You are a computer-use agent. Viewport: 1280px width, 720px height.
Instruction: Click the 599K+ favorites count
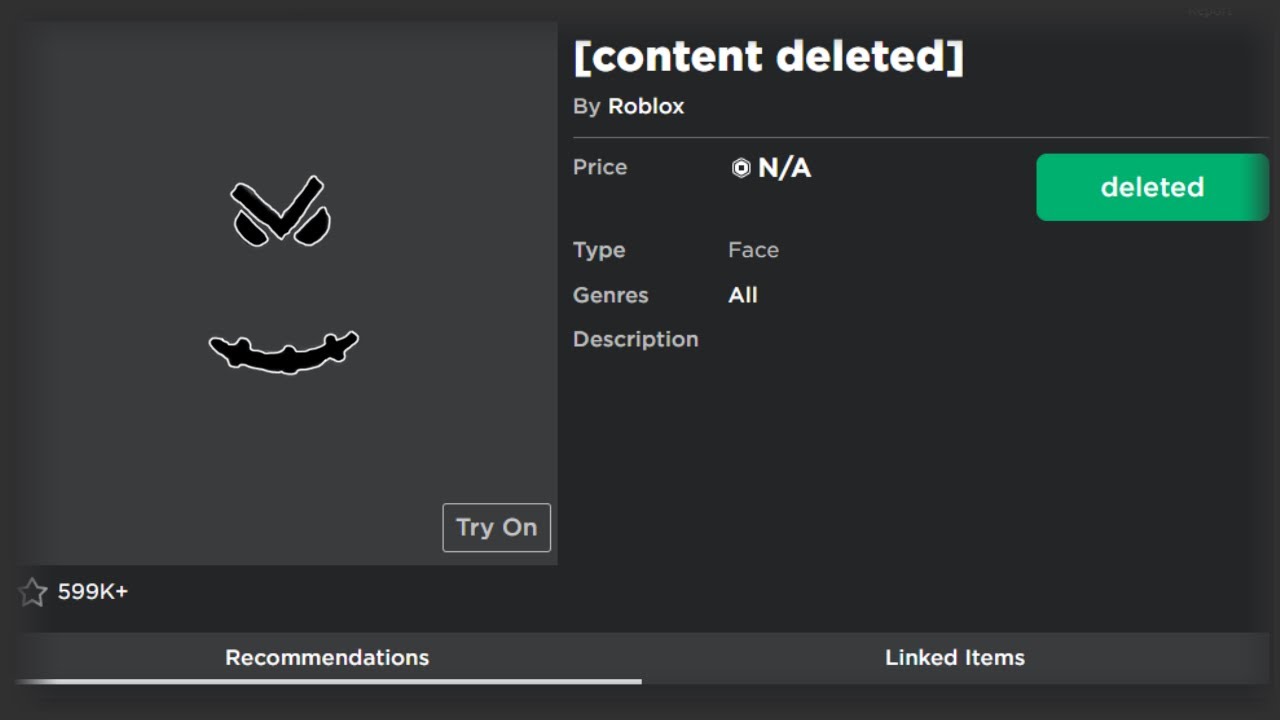tap(93, 592)
